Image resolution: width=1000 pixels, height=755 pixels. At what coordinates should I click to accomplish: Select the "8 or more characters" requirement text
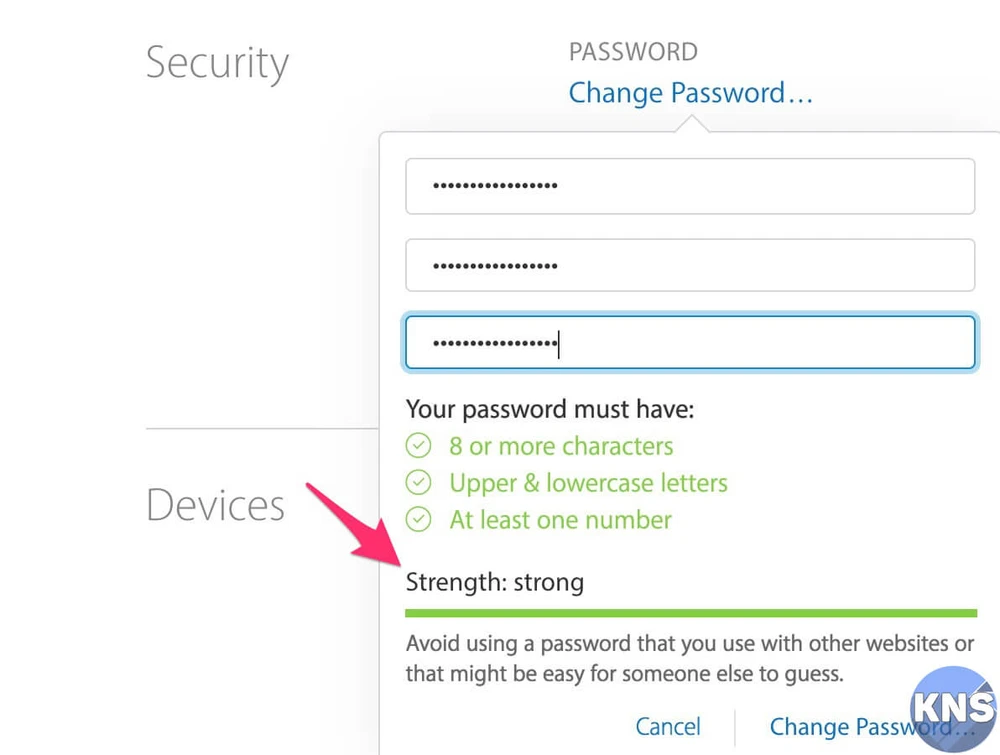coord(561,446)
